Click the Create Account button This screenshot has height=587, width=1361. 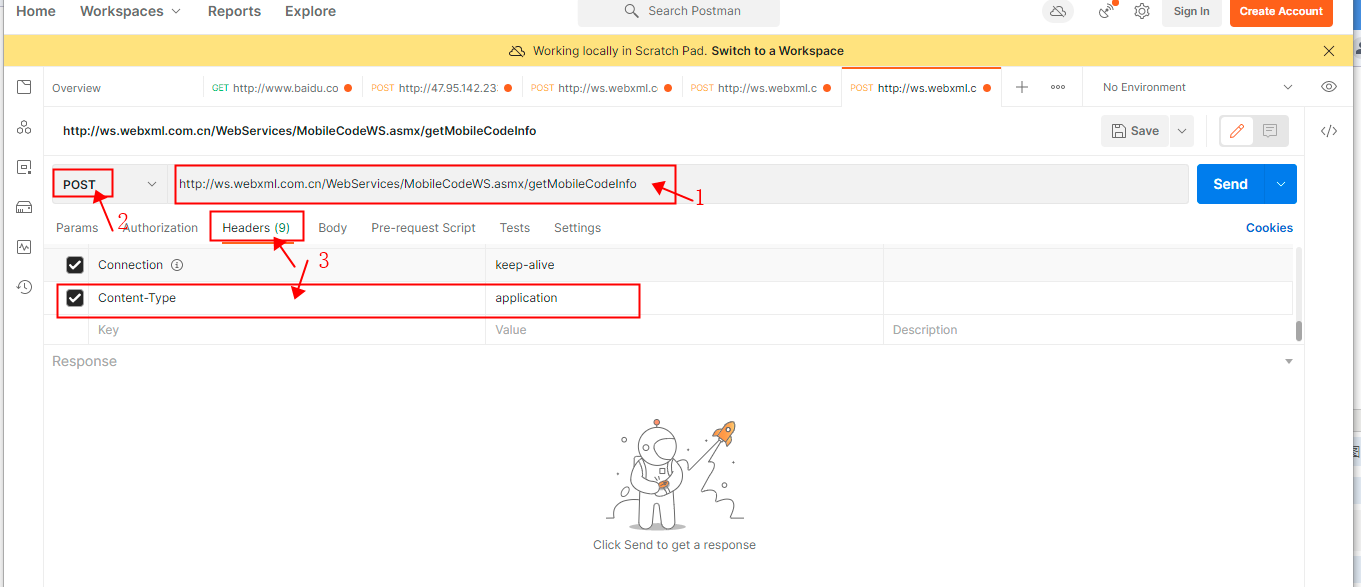[x=1281, y=11]
